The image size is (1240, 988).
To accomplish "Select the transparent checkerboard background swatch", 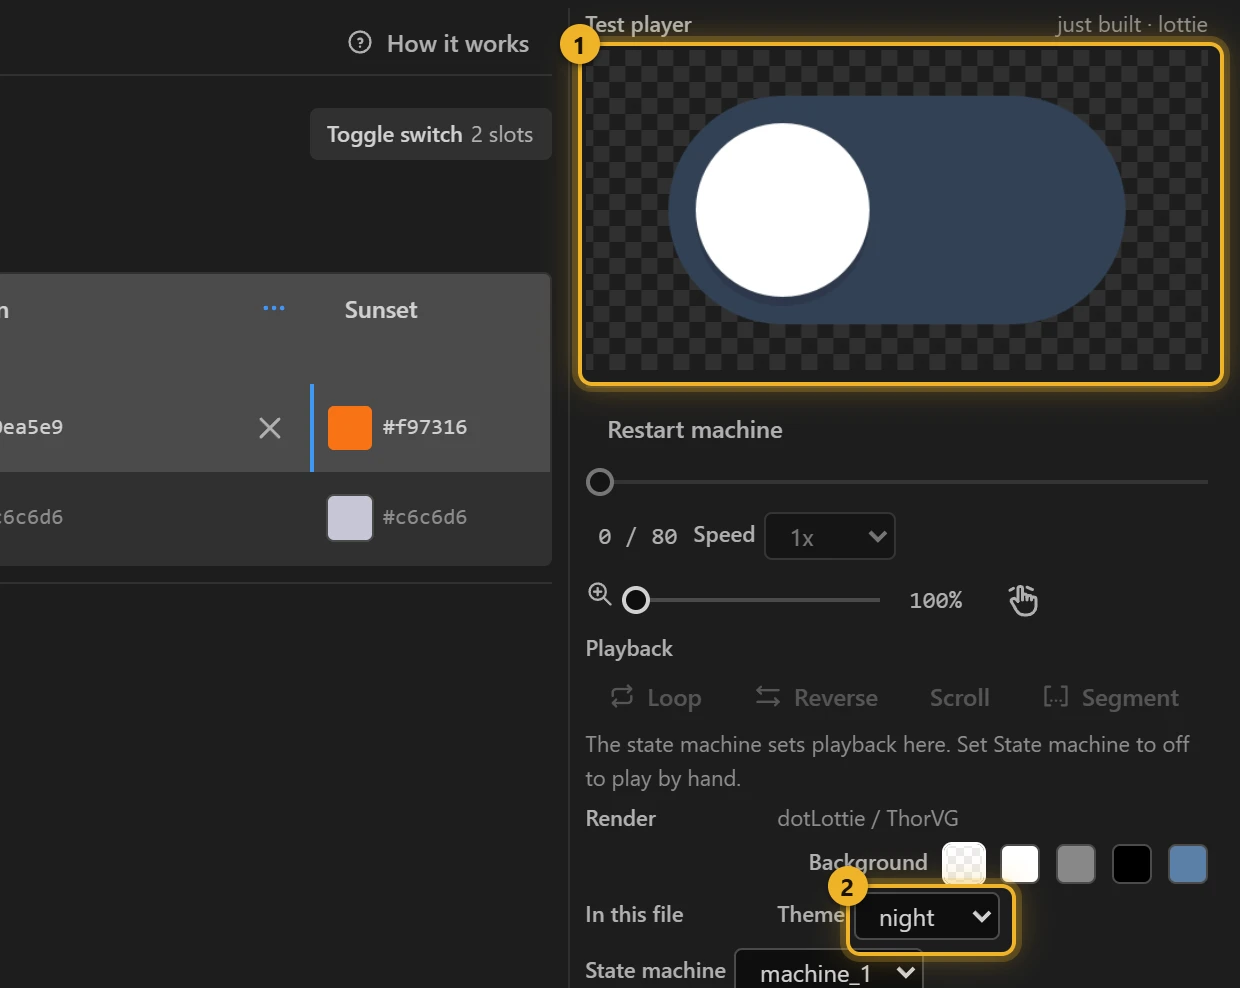I will pos(964,864).
